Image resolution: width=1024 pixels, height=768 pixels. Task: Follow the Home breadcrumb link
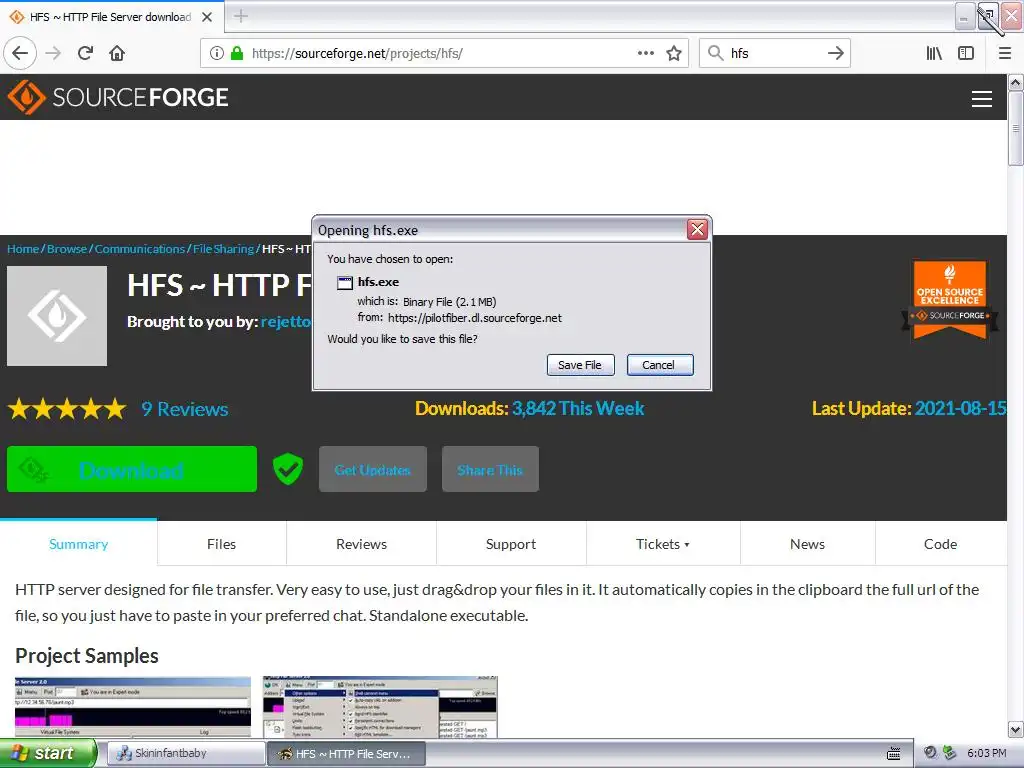[23, 249]
